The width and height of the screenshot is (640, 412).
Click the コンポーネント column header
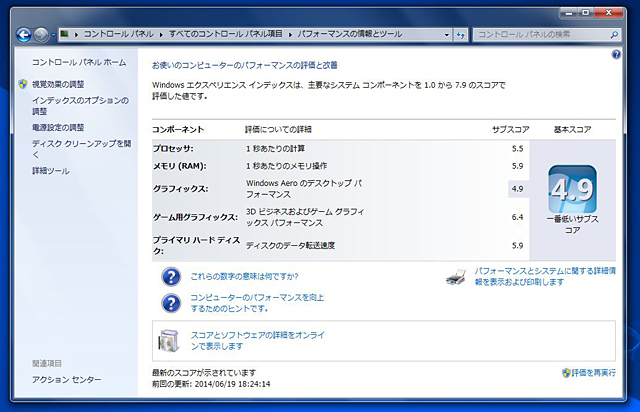click(178, 129)
